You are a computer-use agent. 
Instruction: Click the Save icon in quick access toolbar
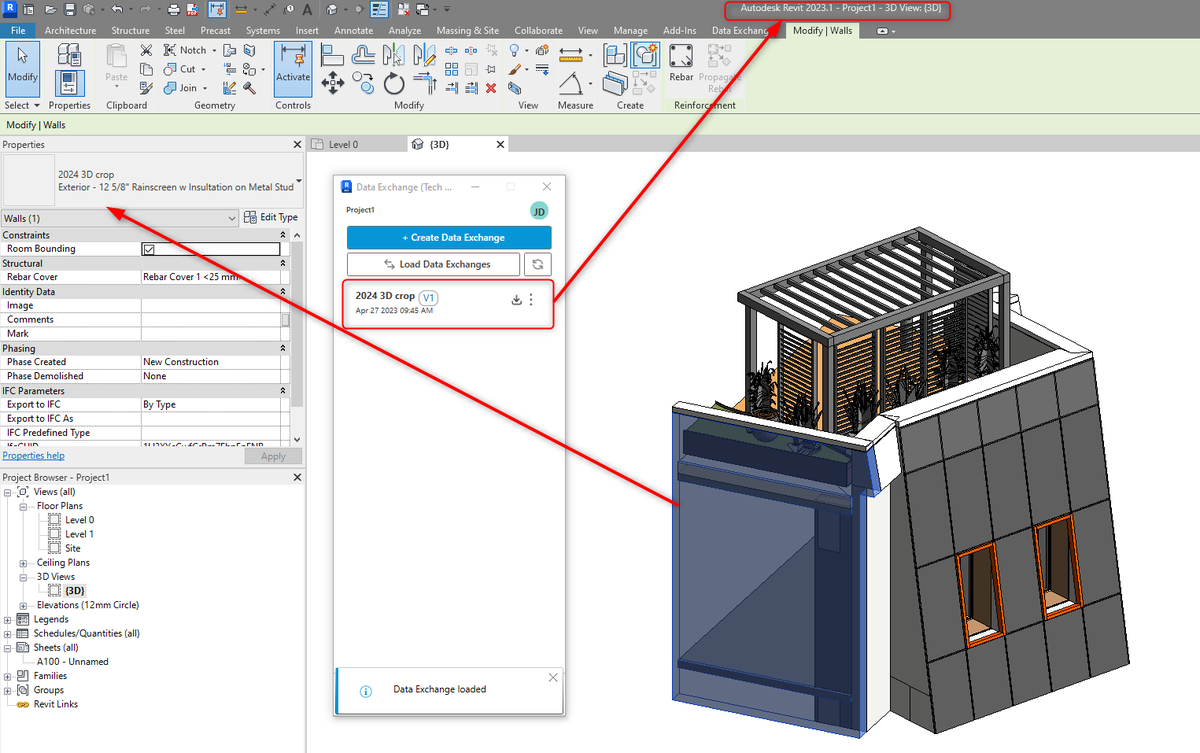tap(70, 10)
